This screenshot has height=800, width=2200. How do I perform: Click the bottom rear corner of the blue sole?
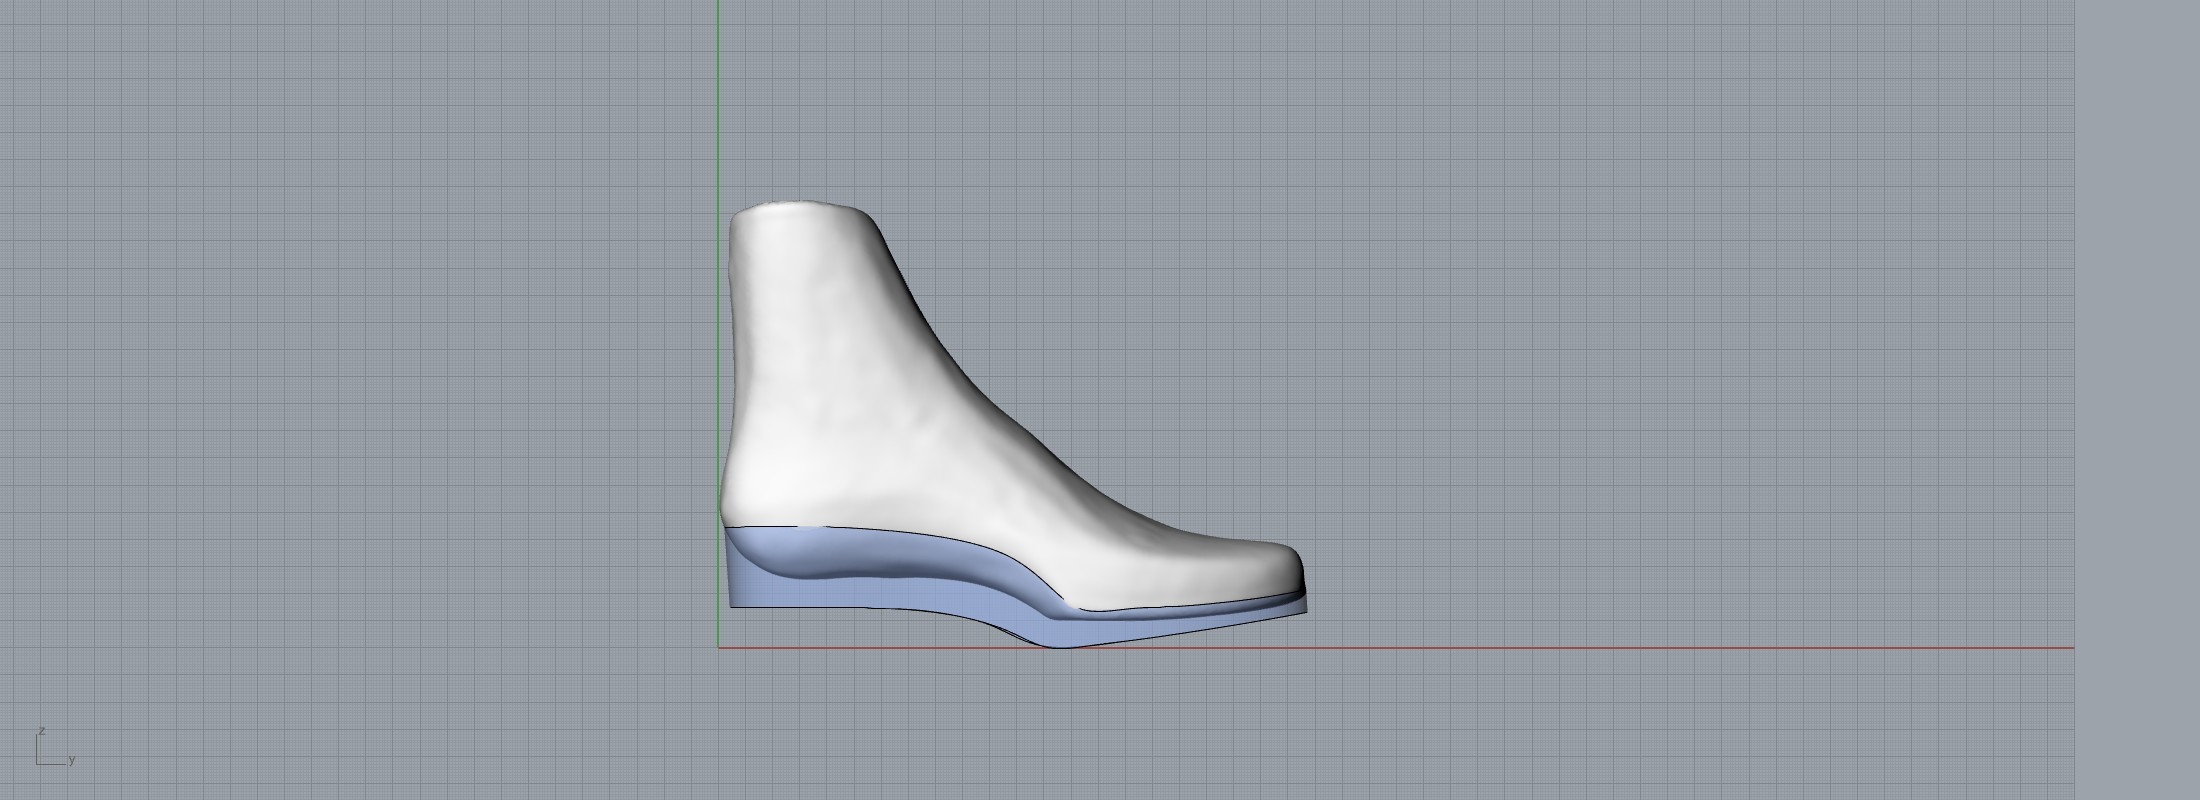point(732,603)
